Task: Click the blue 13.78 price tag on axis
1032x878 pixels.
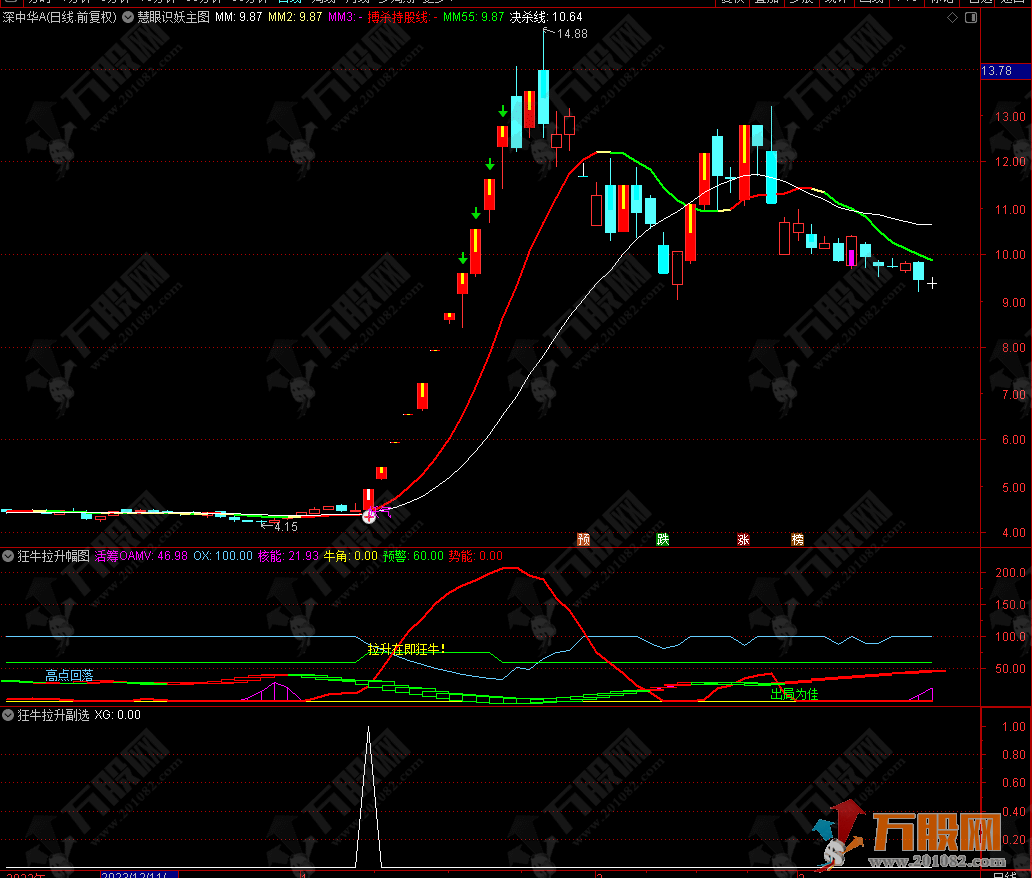Action: click(x=1005, y=70)
